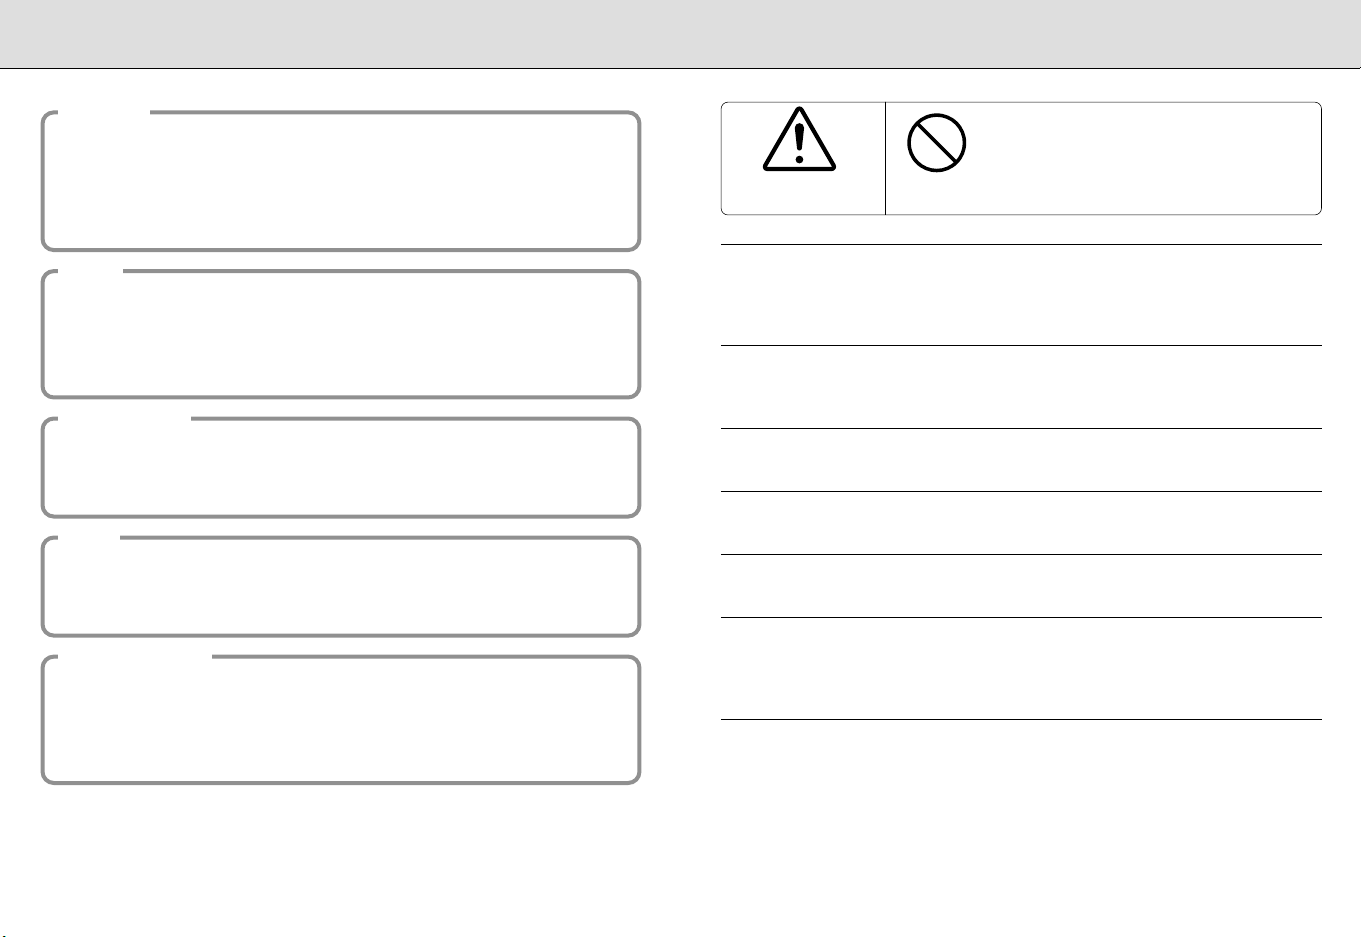Click sixth ruled row under warning box
The width and height of the screenshot is (1361, 937).
tap(1021, 669)
